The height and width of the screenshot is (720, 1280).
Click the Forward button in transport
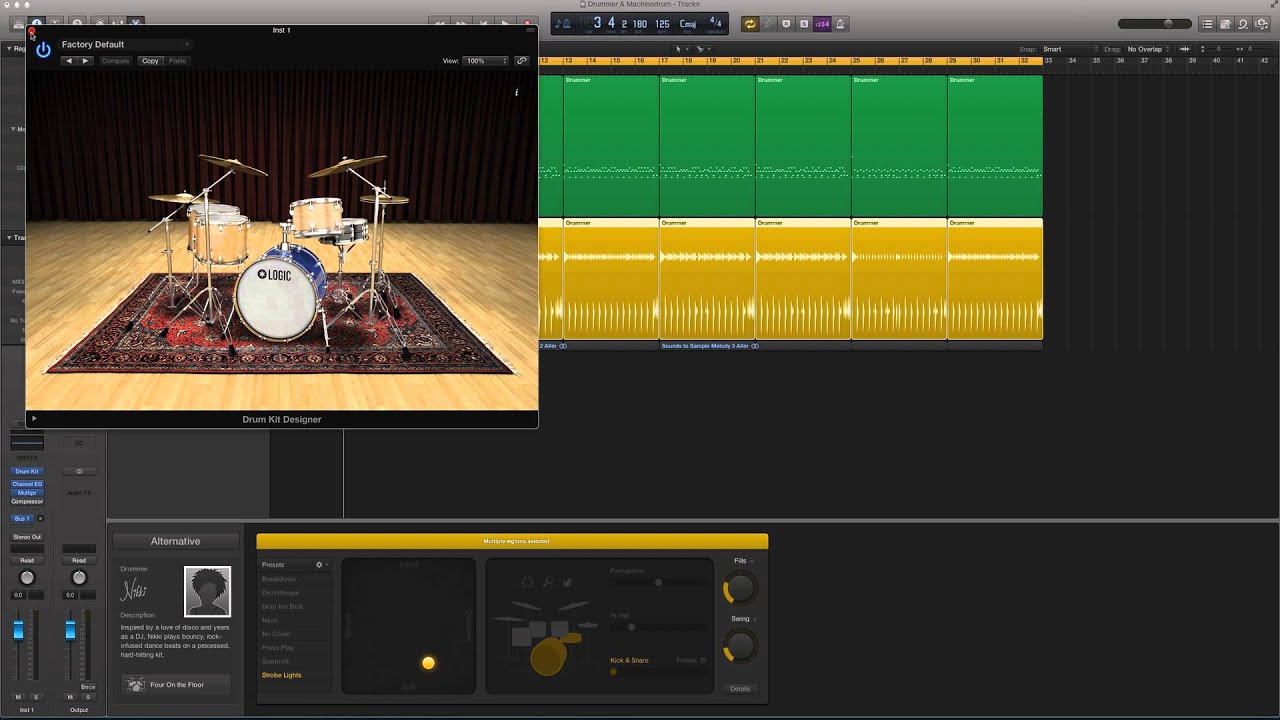coord(461,23)
